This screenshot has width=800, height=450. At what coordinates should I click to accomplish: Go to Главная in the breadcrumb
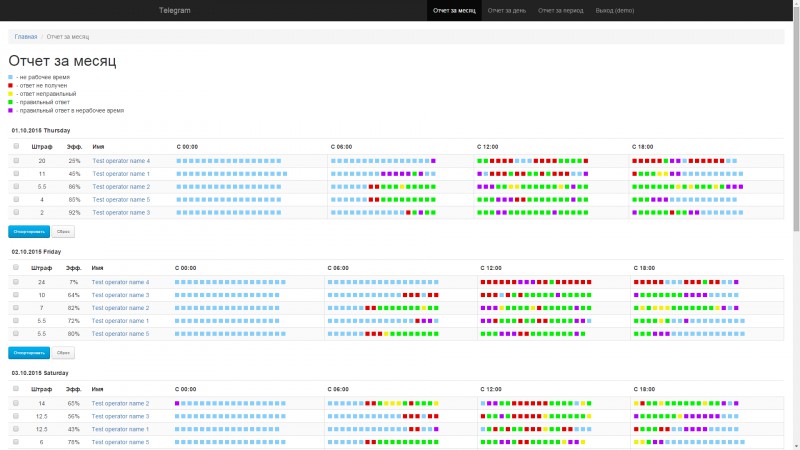pos(26,37)
